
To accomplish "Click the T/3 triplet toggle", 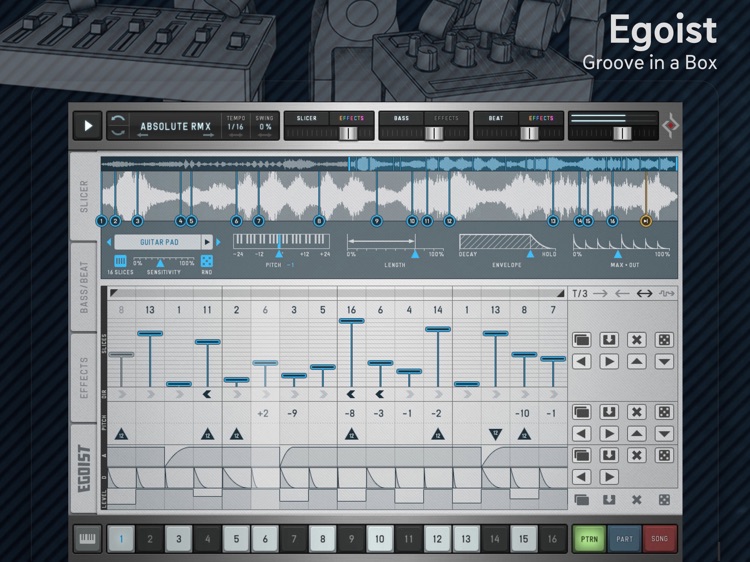I will click(580, 293).
